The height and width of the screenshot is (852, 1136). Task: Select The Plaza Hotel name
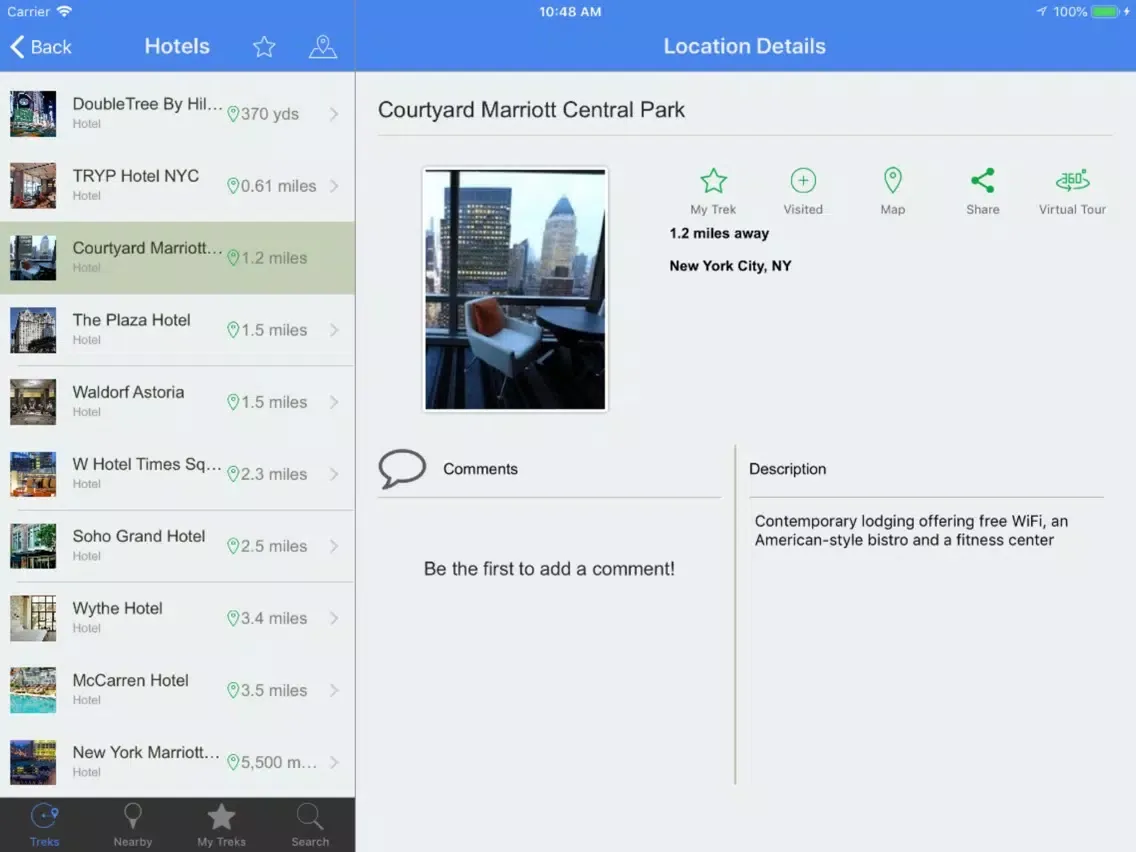click(x=131, y=320)
